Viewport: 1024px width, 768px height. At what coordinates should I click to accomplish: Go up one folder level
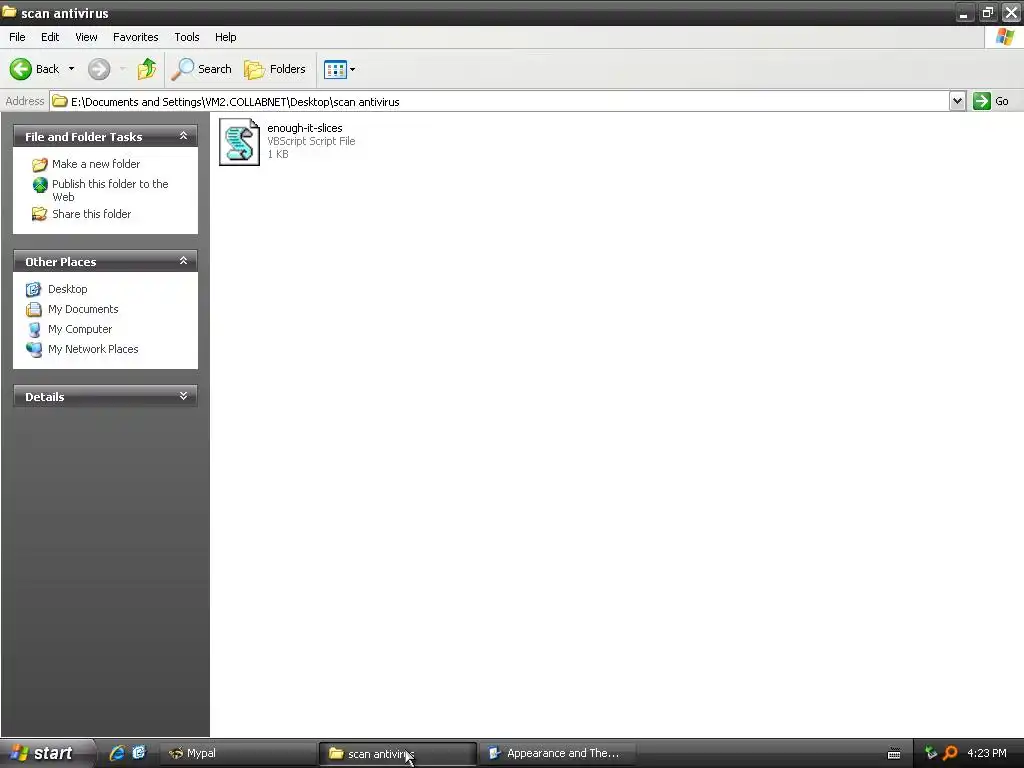point(146,69)
